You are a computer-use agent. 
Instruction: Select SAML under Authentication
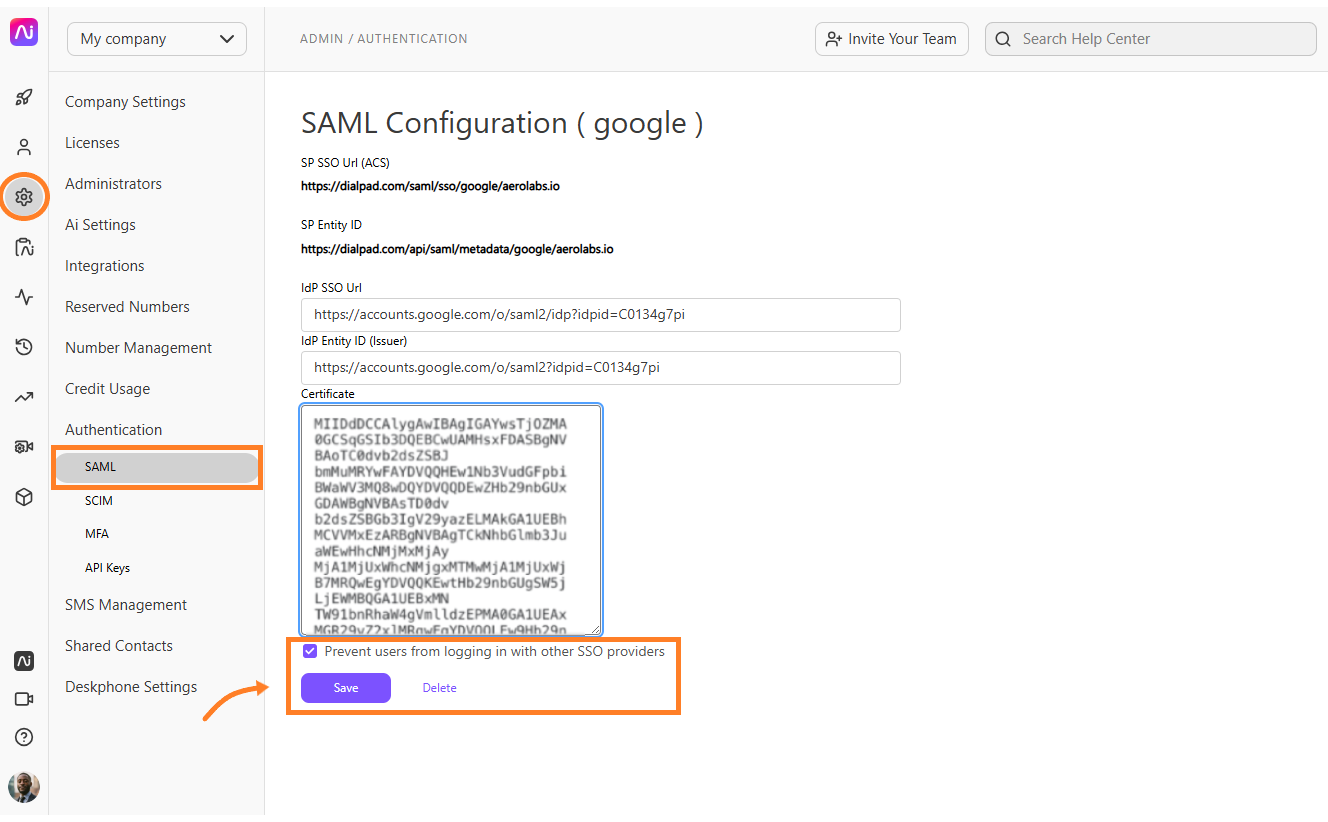(157, 467)
